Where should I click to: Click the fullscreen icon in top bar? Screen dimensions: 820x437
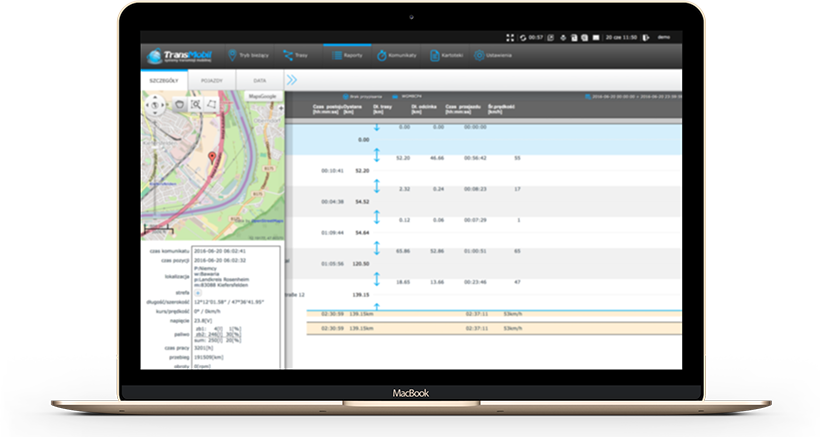[x=510, y=37]
